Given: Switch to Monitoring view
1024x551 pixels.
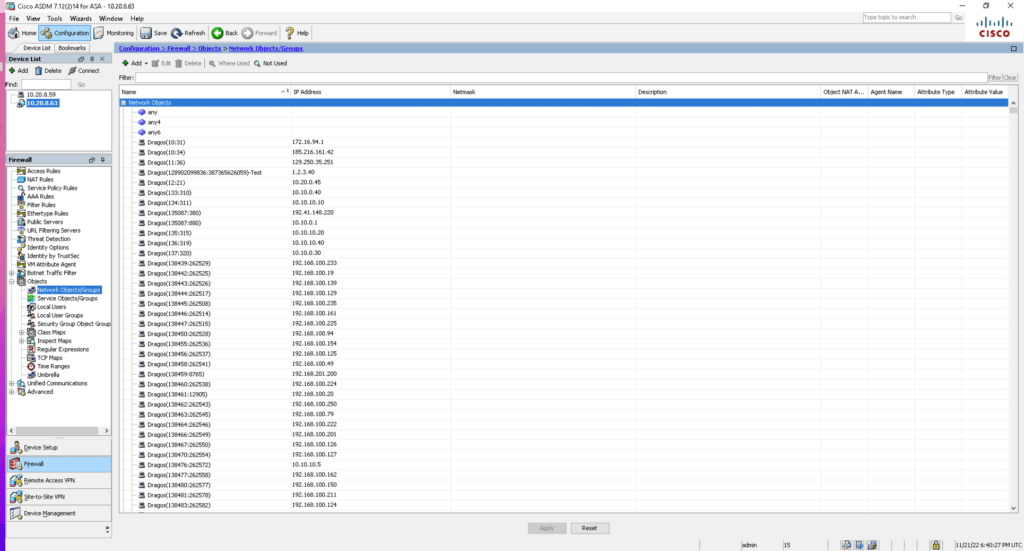Looking at the screenshot, I should pyautogui.click(x=114, y=33).
